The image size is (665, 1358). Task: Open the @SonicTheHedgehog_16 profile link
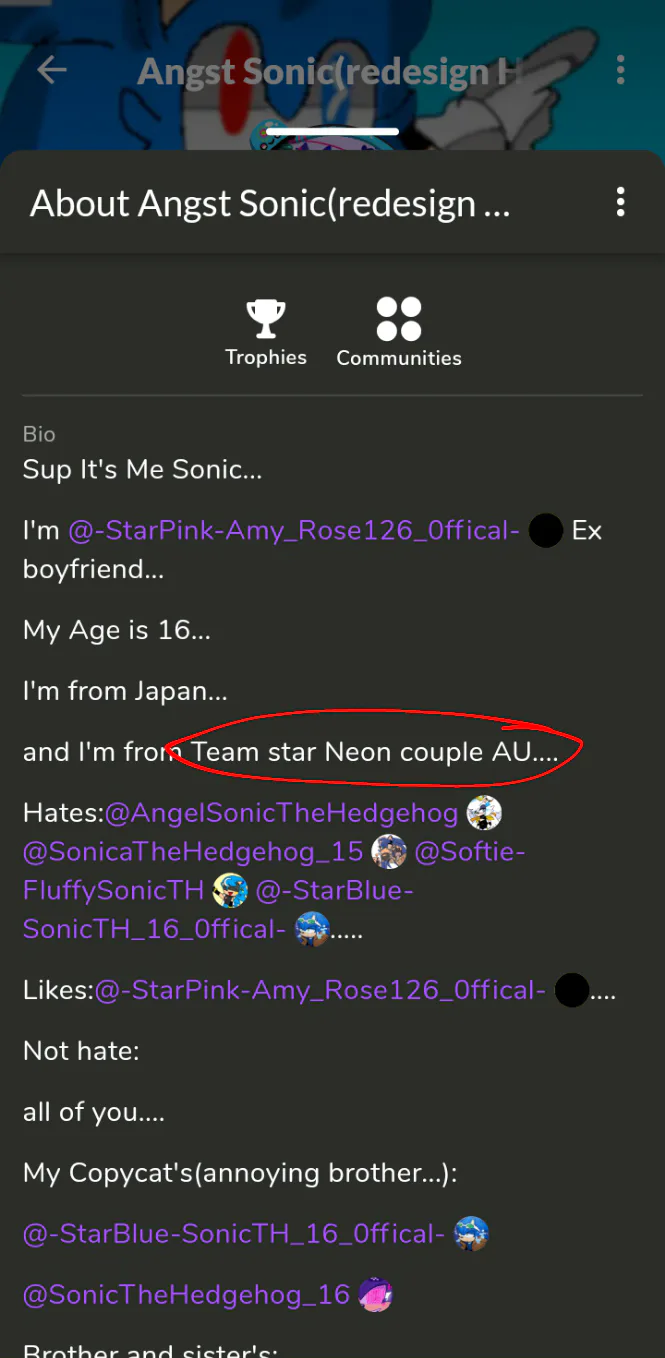[186, 1295]
